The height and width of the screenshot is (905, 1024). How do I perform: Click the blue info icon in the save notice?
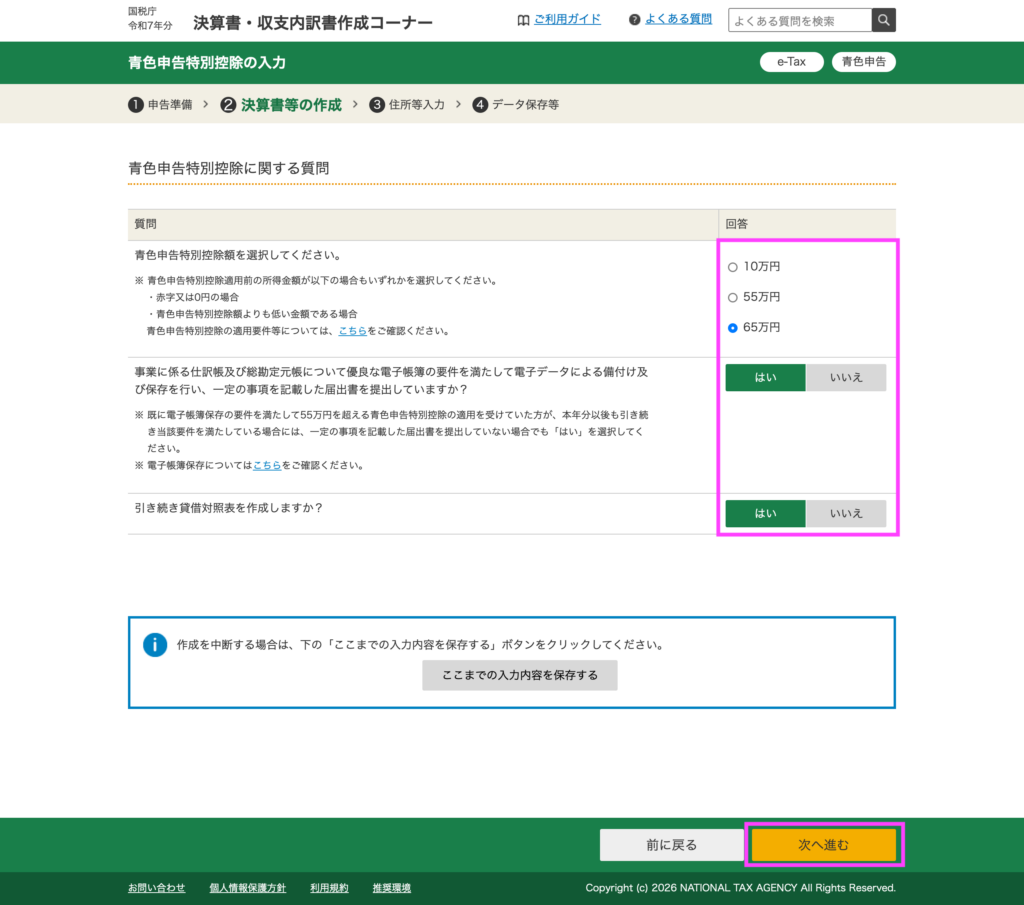[155, 645]
